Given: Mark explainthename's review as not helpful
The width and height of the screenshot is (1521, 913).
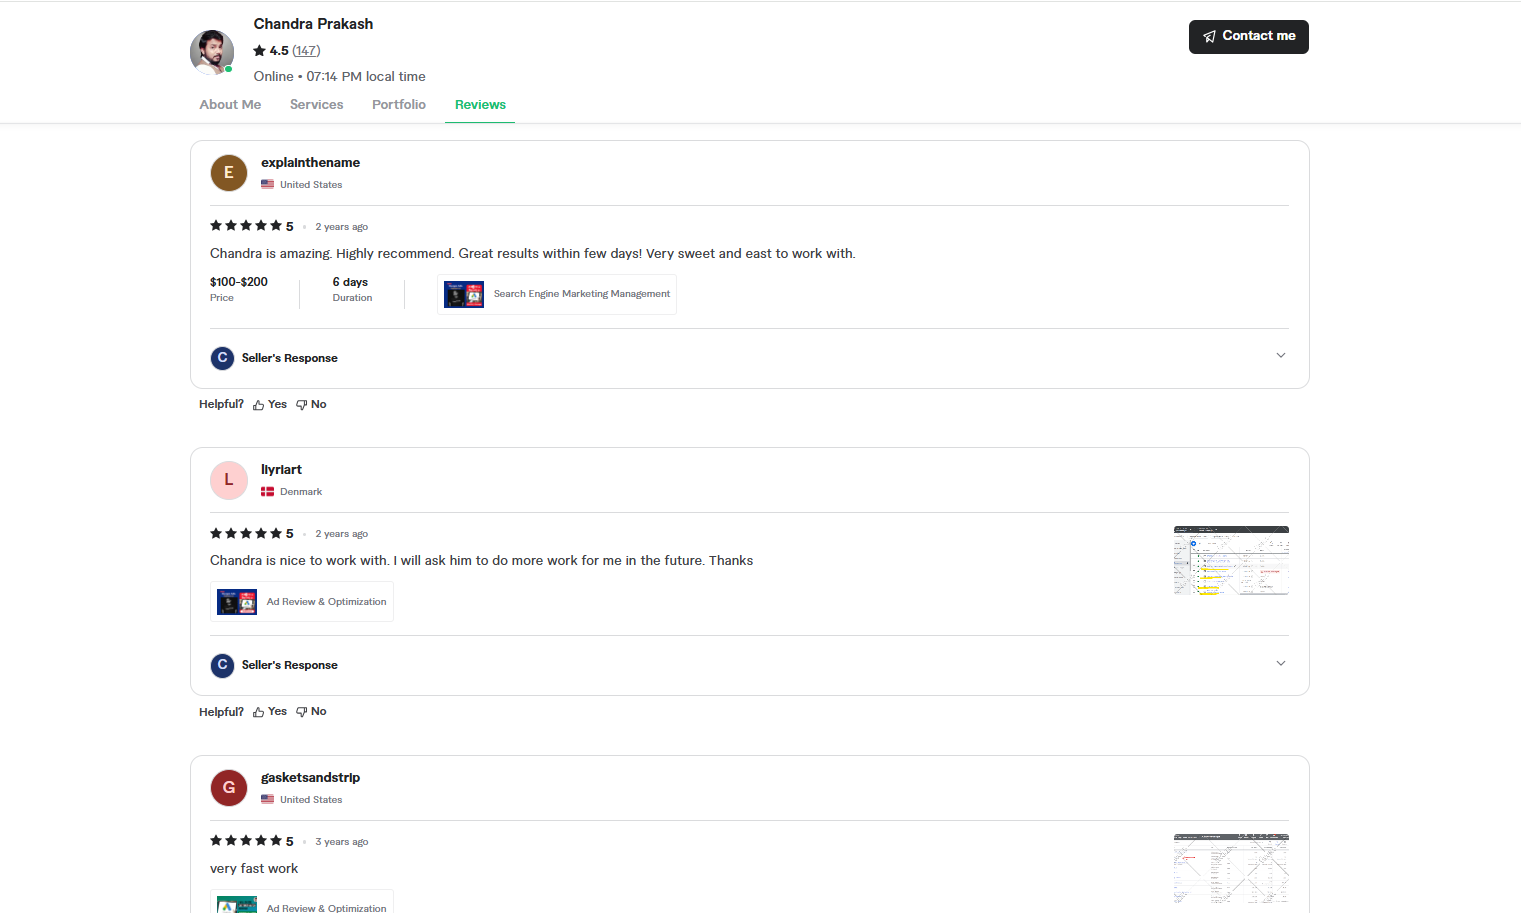Looking at the screenshot, I should click(311, 405).
